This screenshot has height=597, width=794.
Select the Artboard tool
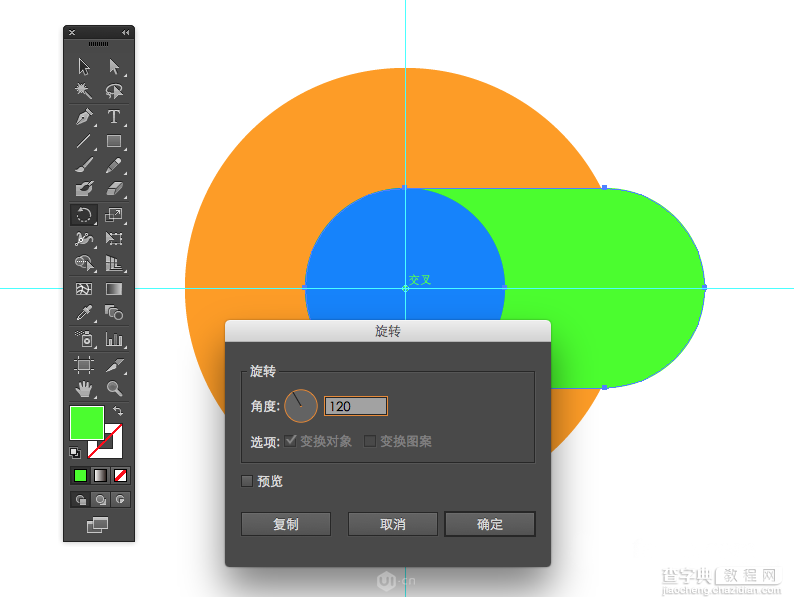pyautogui.click(x=84, y=365)
